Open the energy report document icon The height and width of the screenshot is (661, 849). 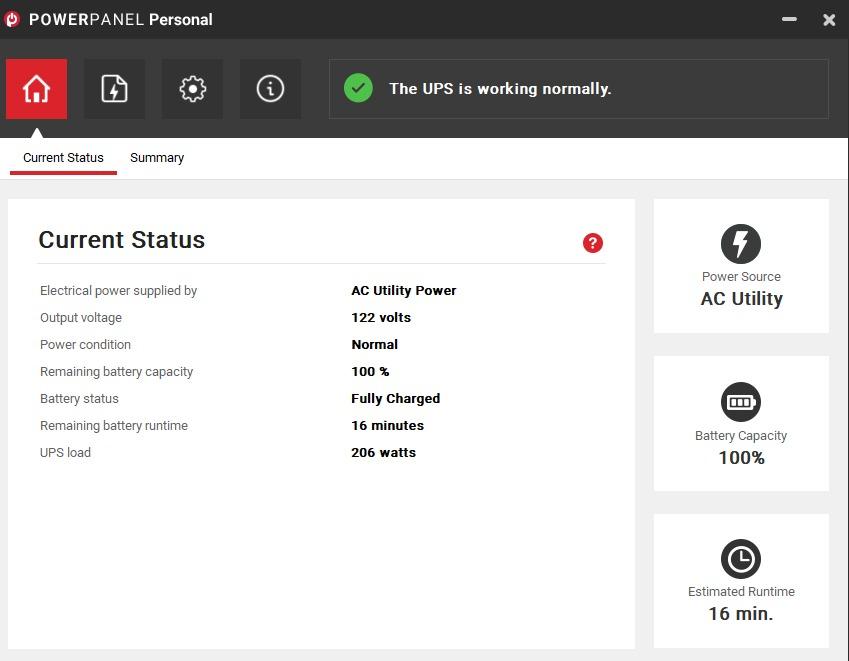click(114, 89)
